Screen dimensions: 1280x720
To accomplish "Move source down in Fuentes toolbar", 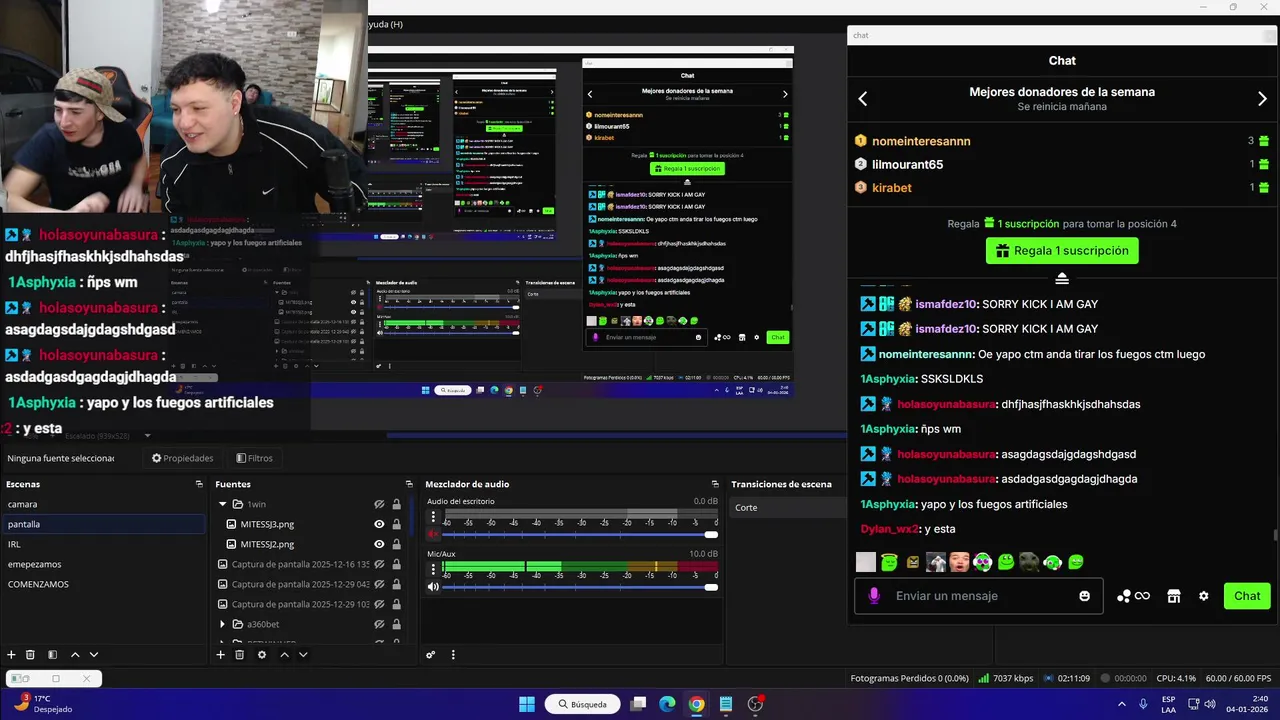I will pyautogui.click(x=303, y=655).
